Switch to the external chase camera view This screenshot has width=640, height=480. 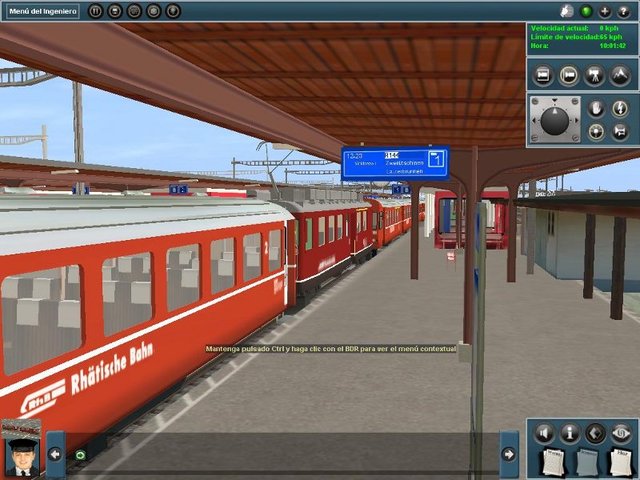[x=568, y=75]
